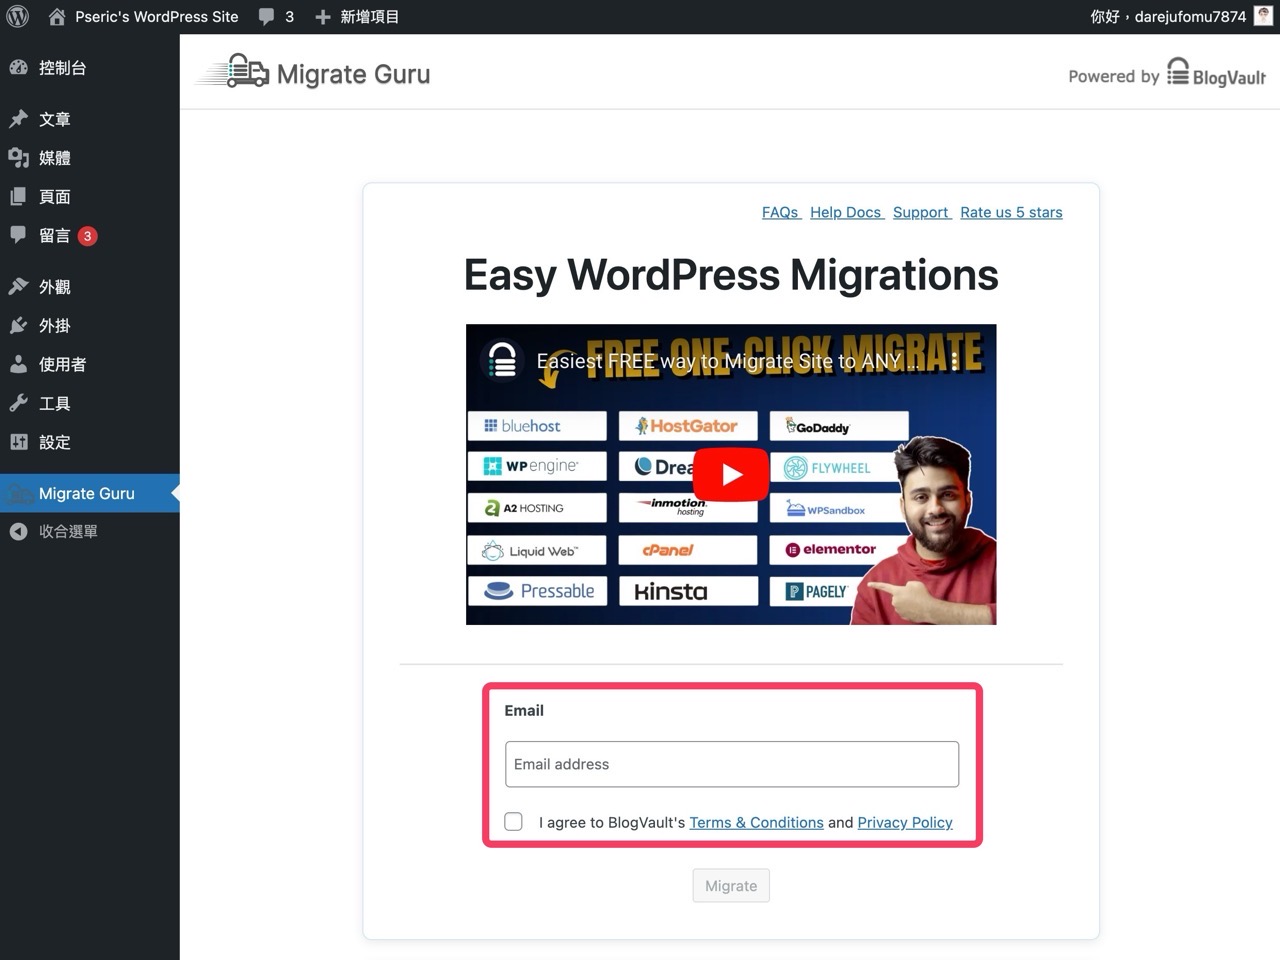The width and height of the screenshot is (1280, 960).
Task: Click the settings sliders icon
Action: (x=19, y=442)
